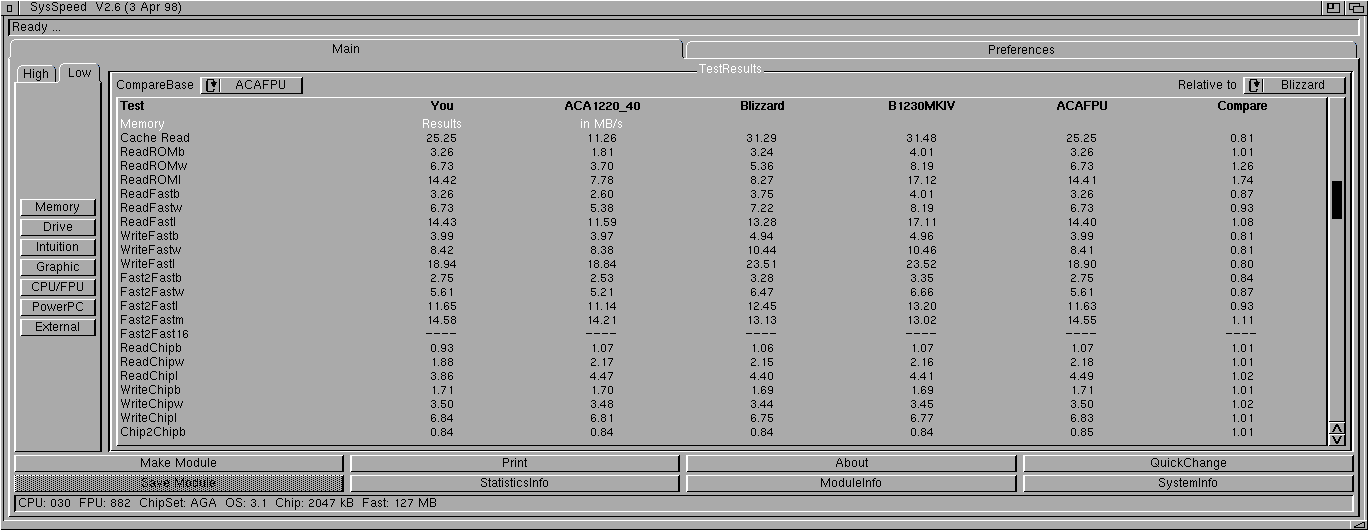Select the WriteFastw row
The width and height of the screenshot is (1368, 530).
click(722, 250)
